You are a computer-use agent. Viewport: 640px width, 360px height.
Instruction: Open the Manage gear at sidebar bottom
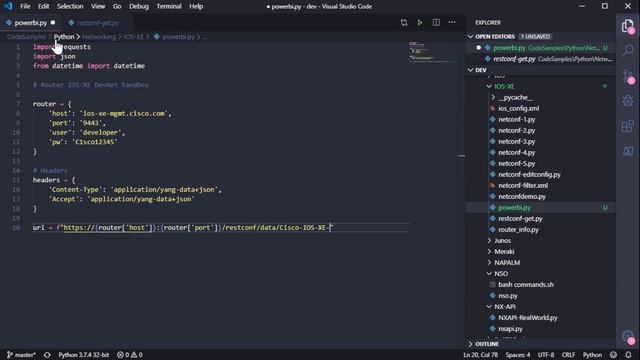(628, 337)
